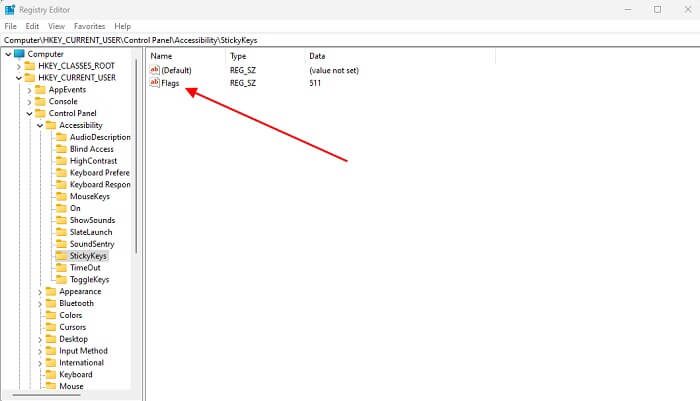Select the Flags value name
Viewport: 700px width, 401px height.
pos(170,83)
